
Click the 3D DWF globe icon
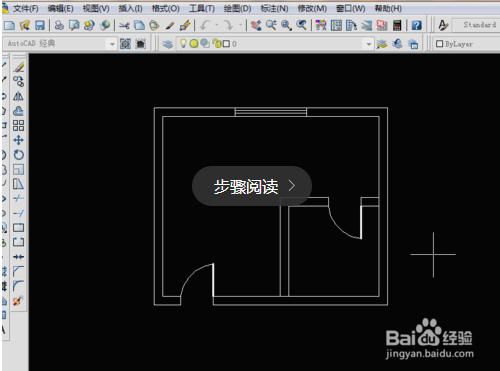[x=105, y=25]
